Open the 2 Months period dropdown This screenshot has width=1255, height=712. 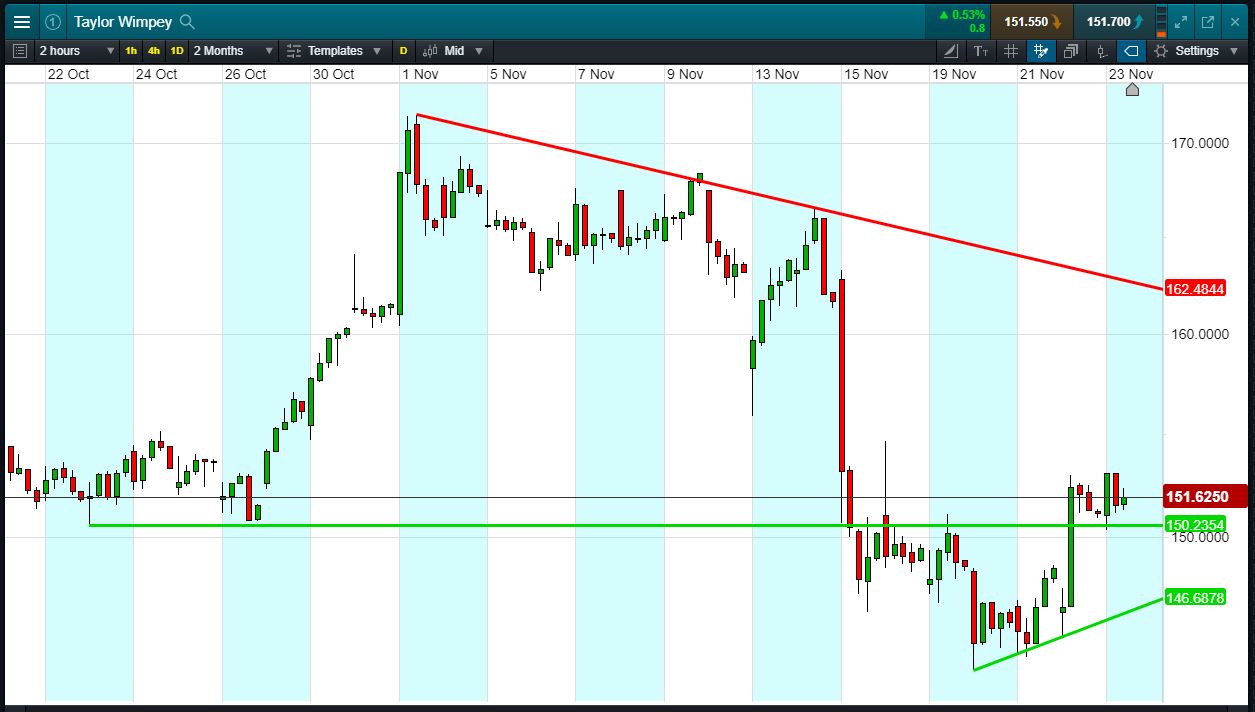(x=233, y=51)
